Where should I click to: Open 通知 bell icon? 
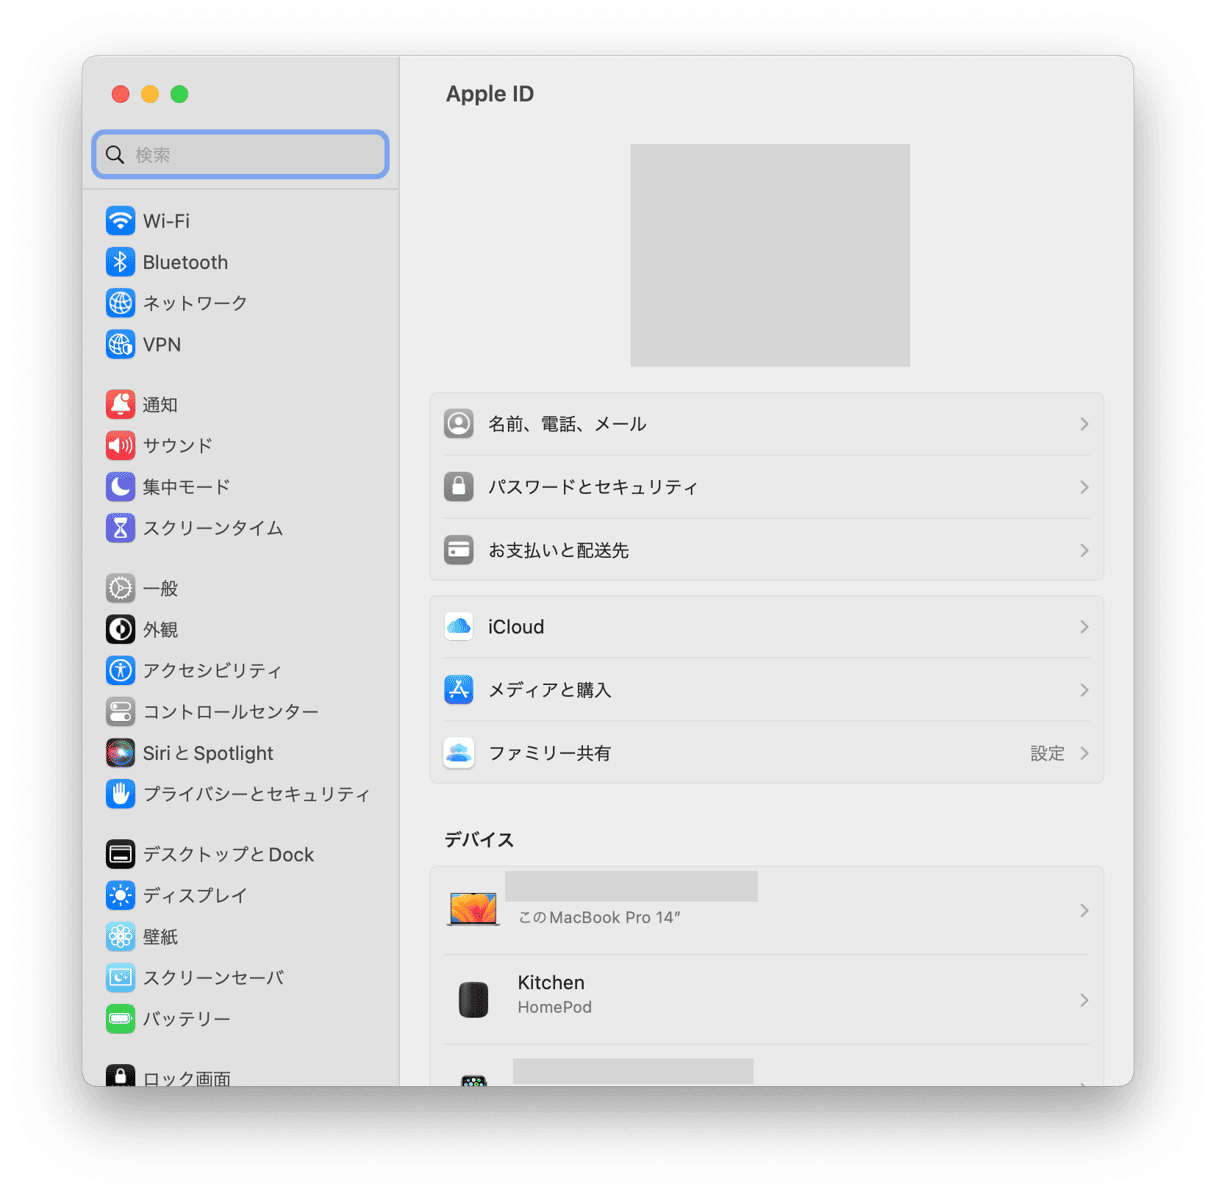(x=120, y=404)
